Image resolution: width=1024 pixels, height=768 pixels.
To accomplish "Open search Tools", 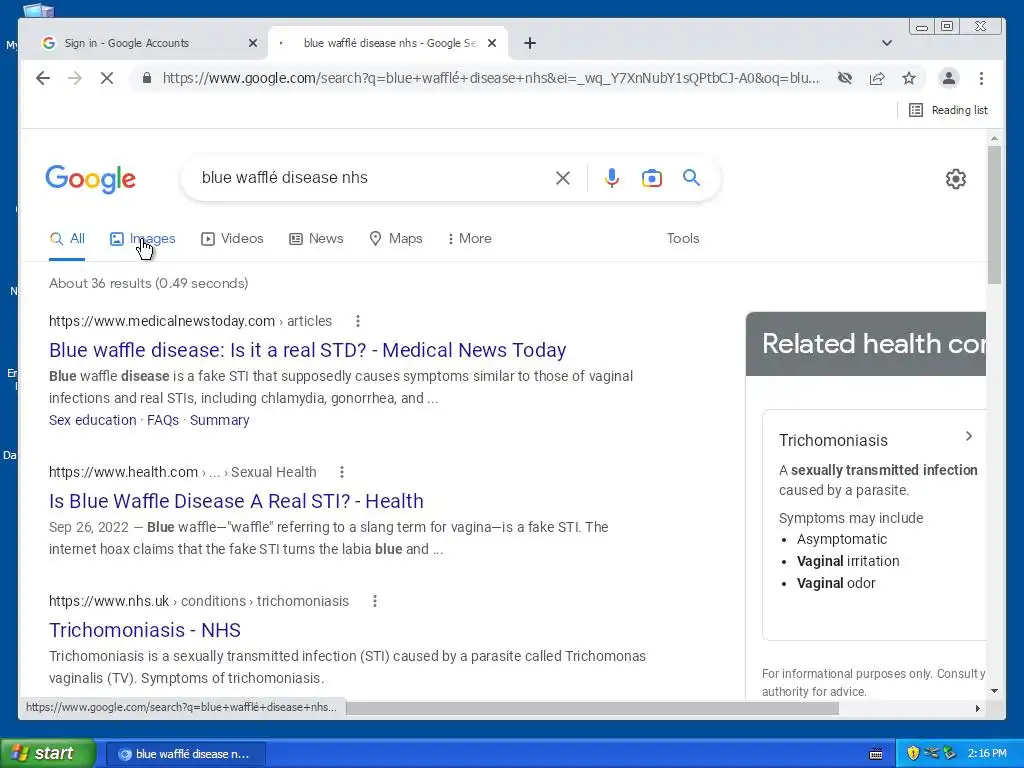I will tap(683, 239).
